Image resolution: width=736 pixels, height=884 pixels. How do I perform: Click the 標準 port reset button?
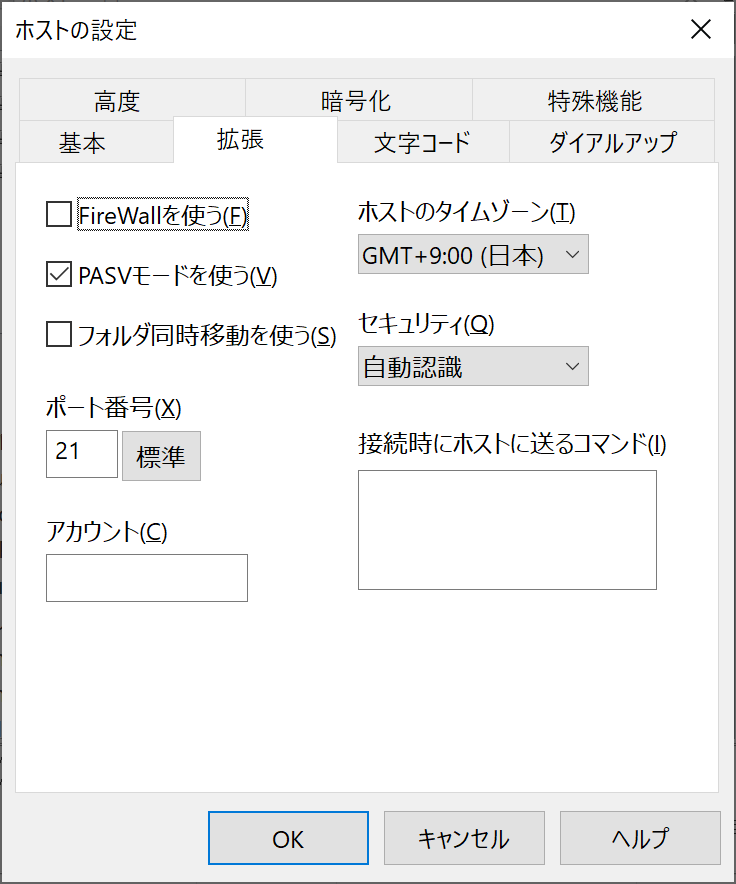coord(161,456)
